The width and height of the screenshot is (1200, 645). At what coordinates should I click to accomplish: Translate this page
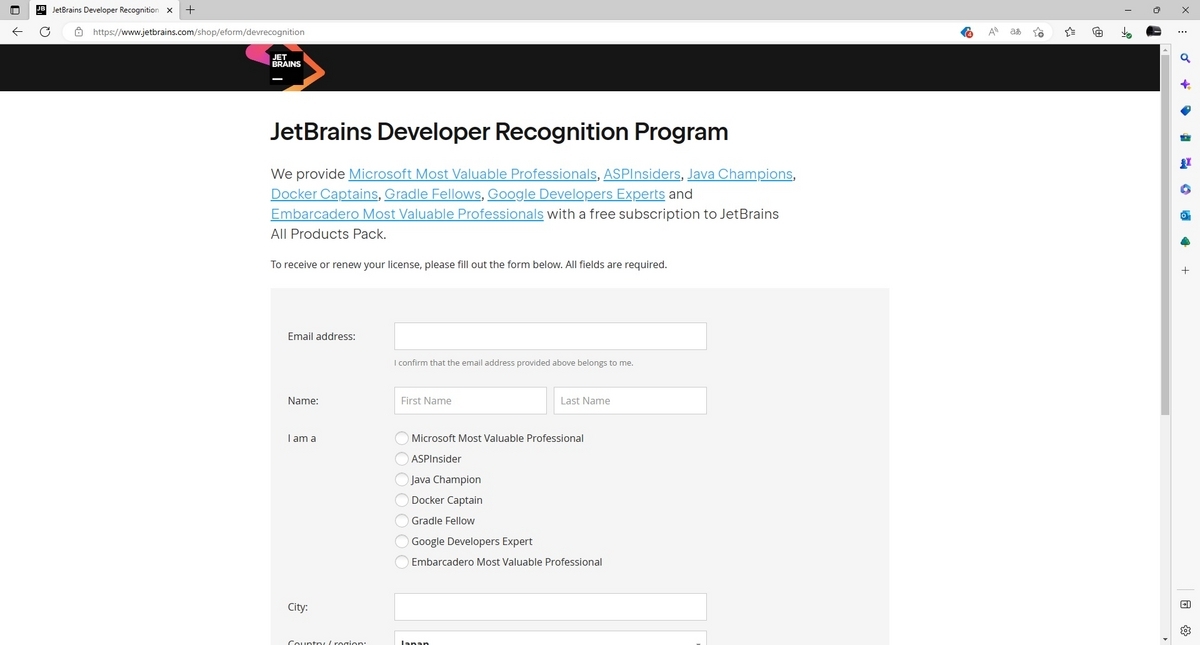tap(1015, 32)
